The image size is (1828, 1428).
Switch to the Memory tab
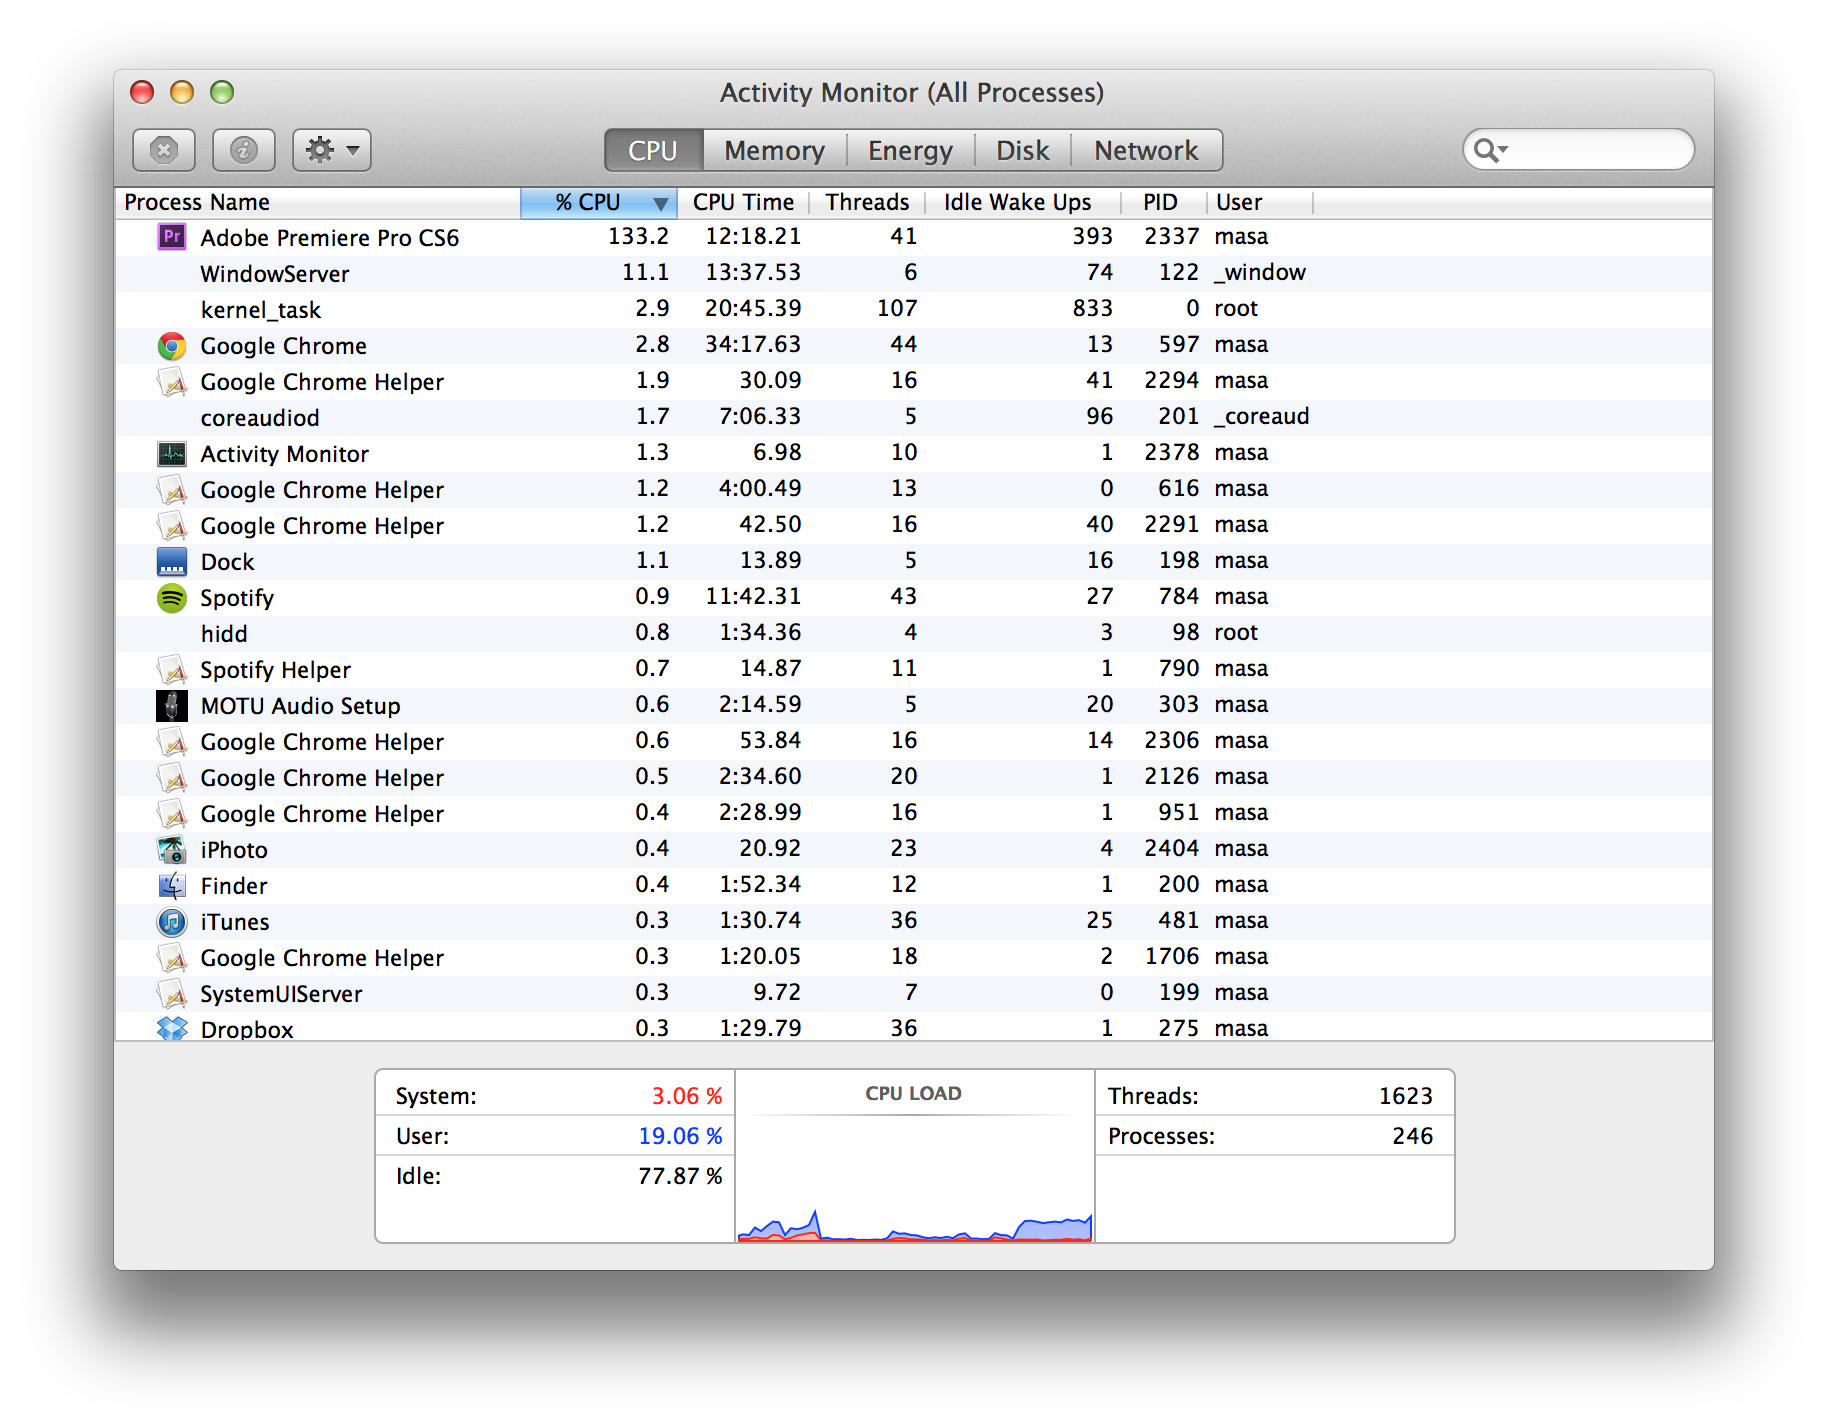point(774,150)
